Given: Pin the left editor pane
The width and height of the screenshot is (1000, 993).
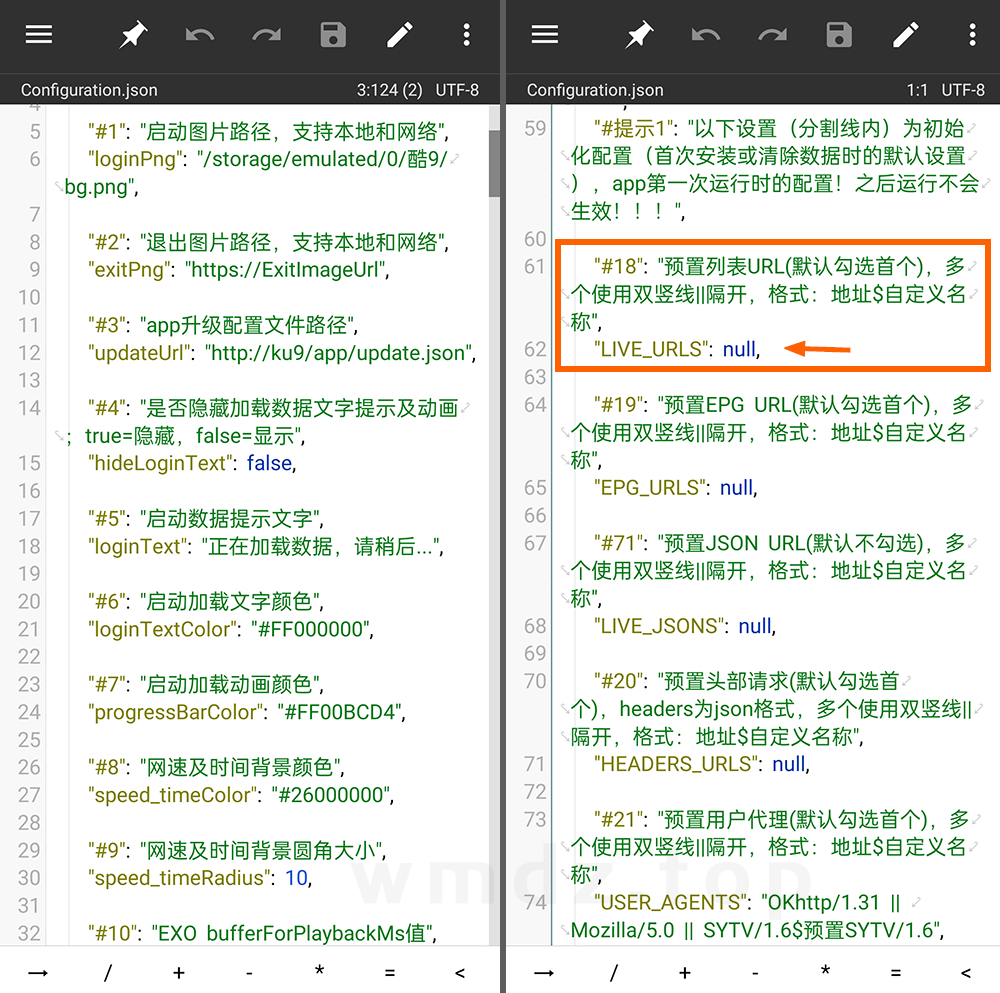Looking at the screenshot, I should pyautogui.click(x=133, y=34).
